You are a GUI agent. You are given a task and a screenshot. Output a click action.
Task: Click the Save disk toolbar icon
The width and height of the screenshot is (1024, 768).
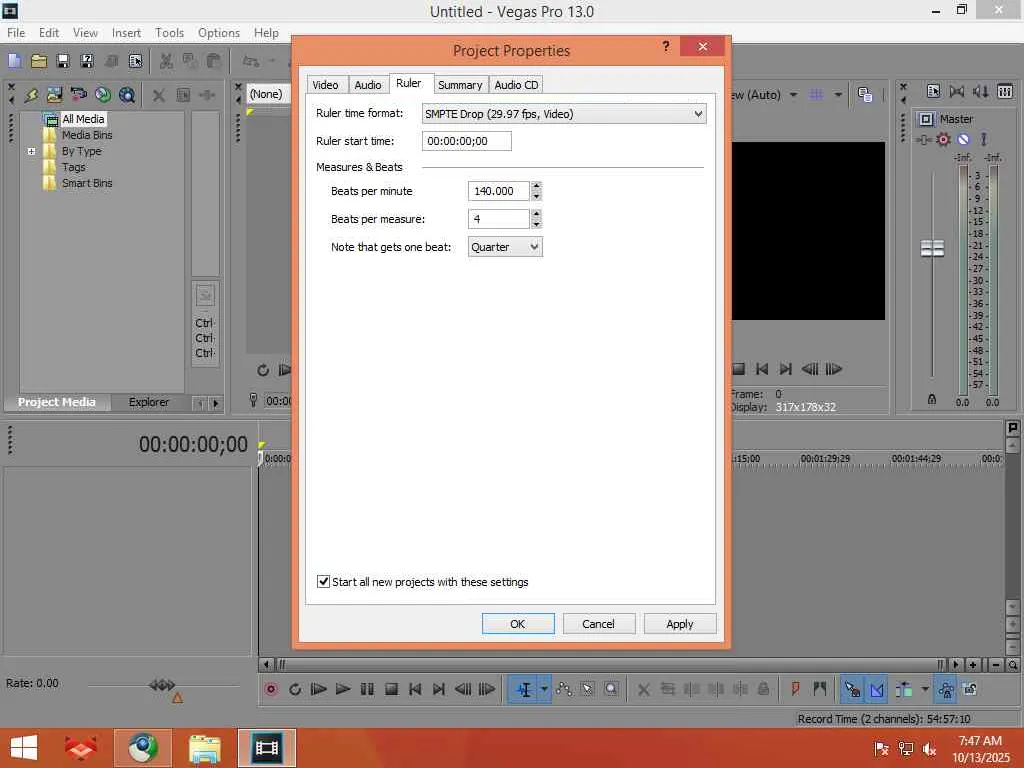(63, 61)
